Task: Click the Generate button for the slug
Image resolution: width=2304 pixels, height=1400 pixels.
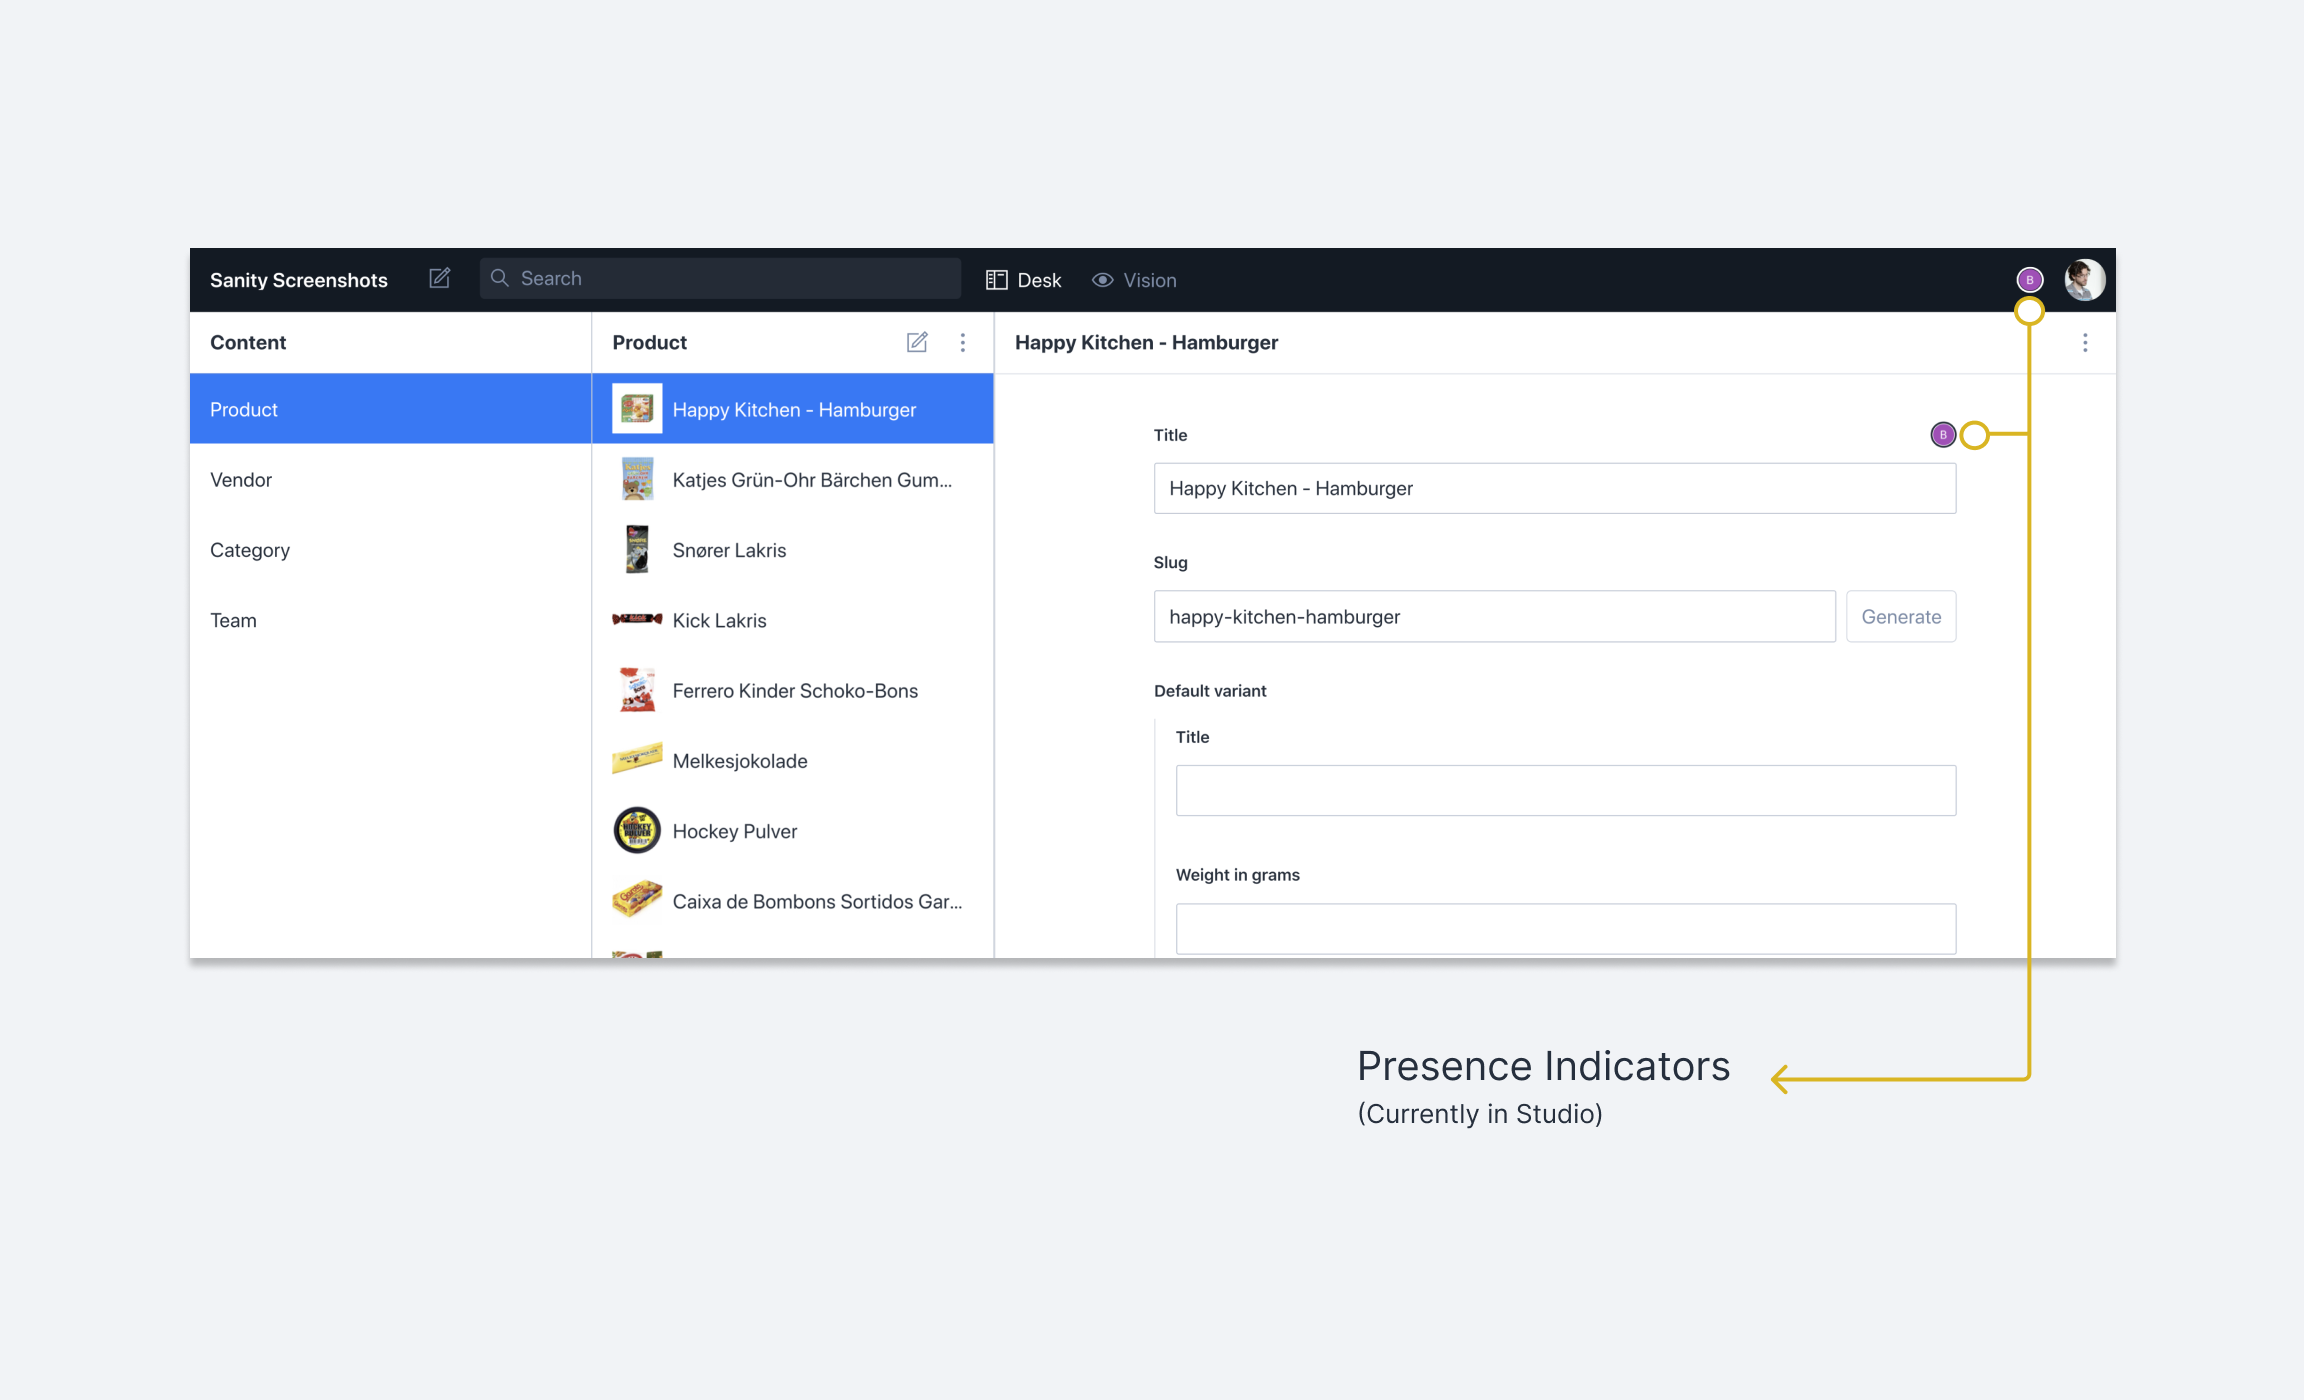Action: [x=1900, y=616]
